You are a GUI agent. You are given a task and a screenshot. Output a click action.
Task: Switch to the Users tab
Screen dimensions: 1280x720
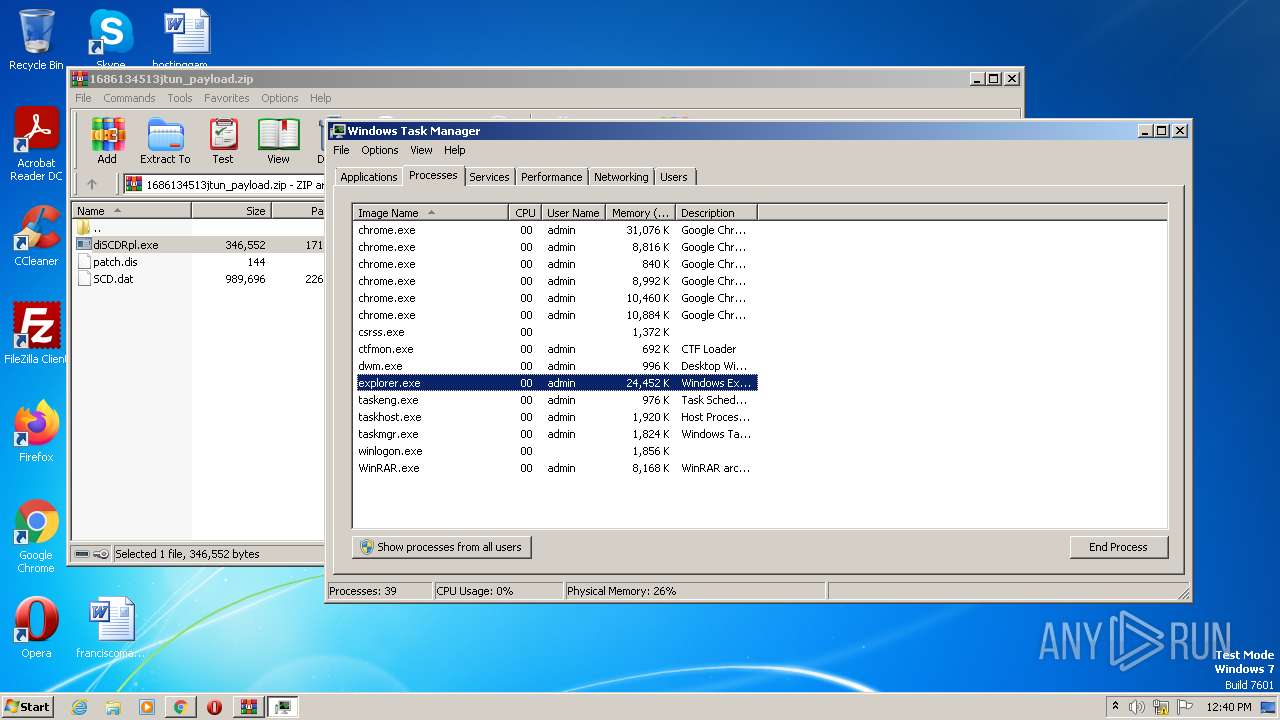coord(674,177)
